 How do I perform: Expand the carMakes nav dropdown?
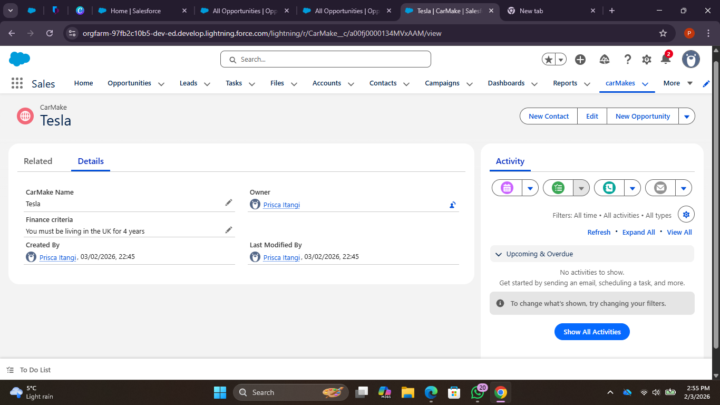point(645,84)
